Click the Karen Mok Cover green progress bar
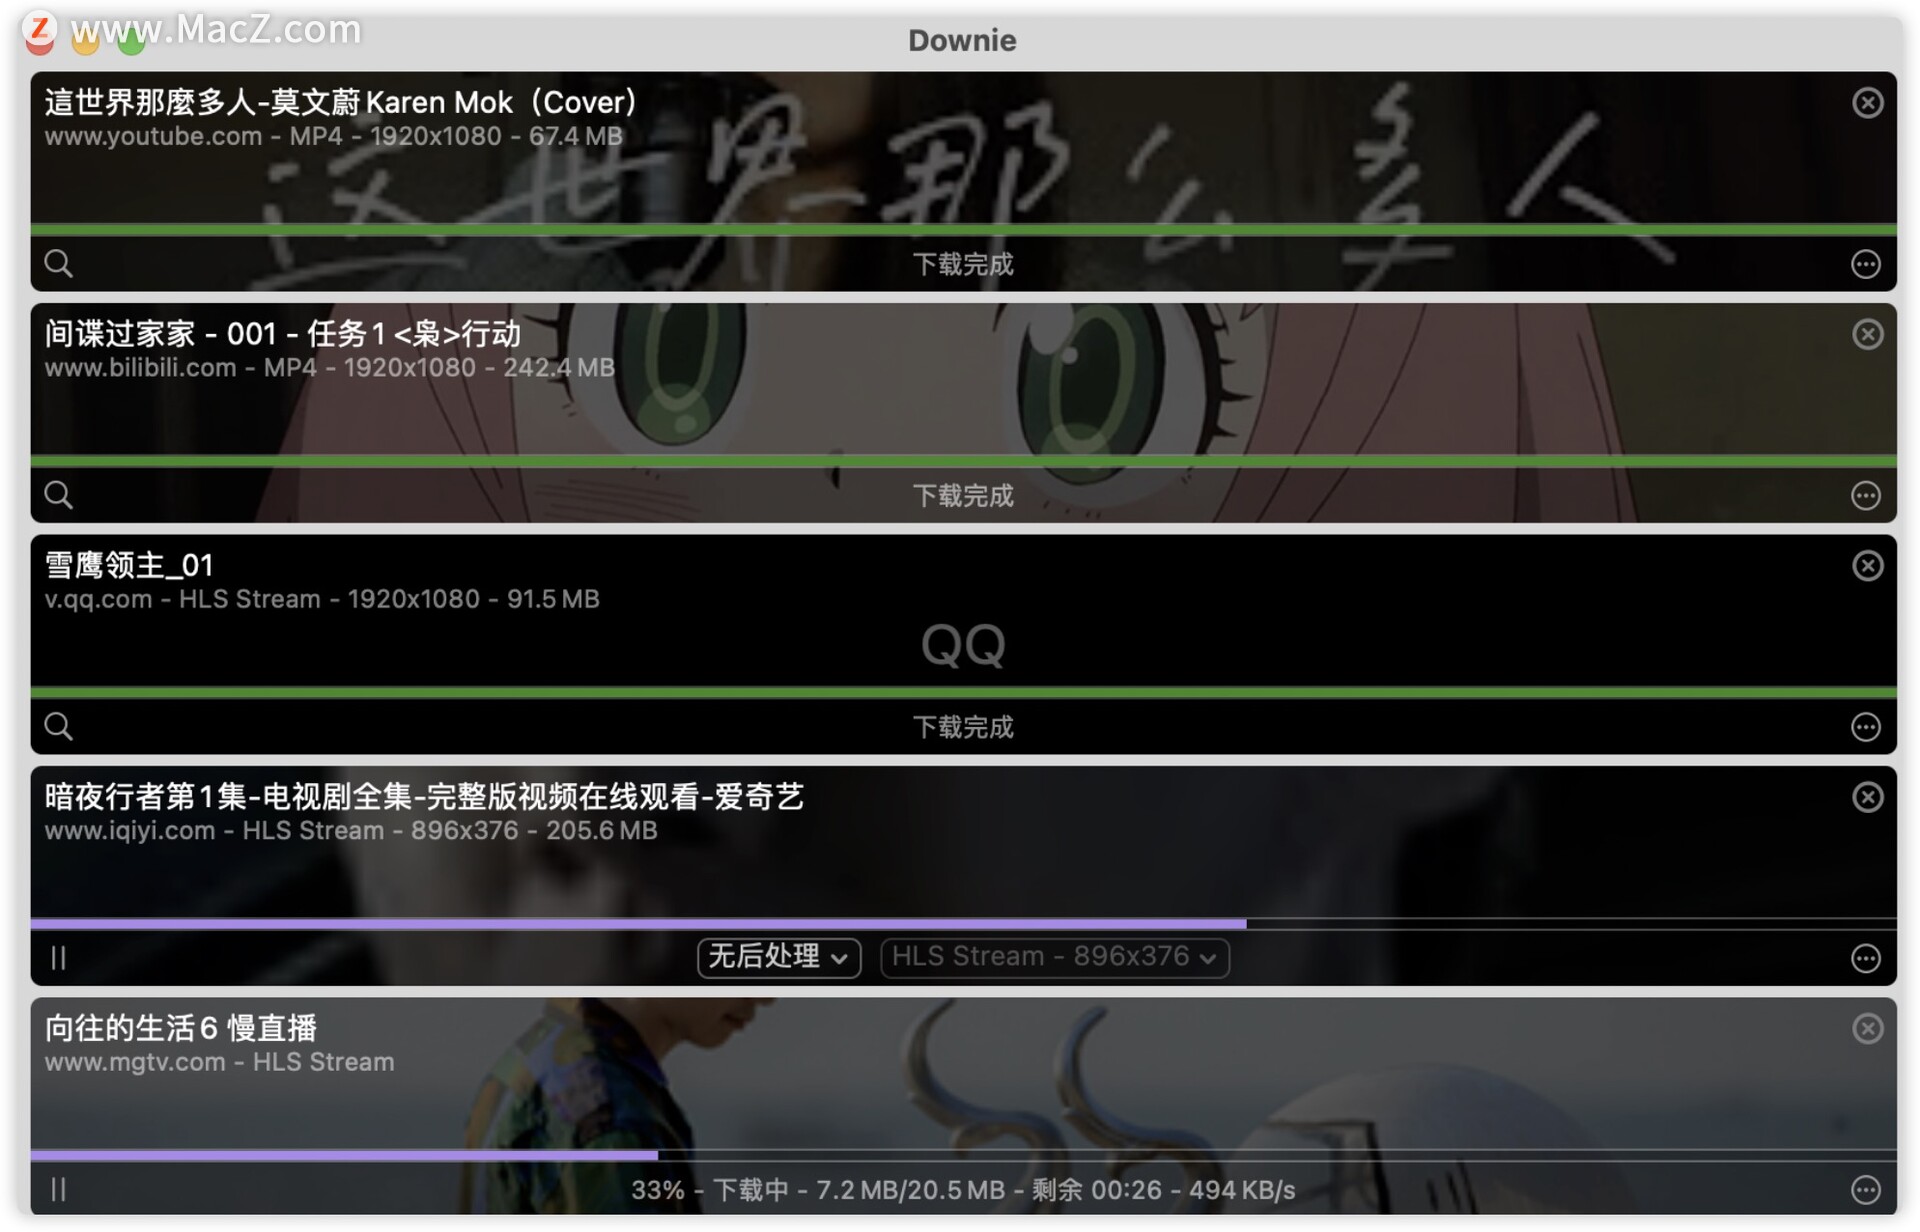The image size is (1920, 1232). [963, 230]
